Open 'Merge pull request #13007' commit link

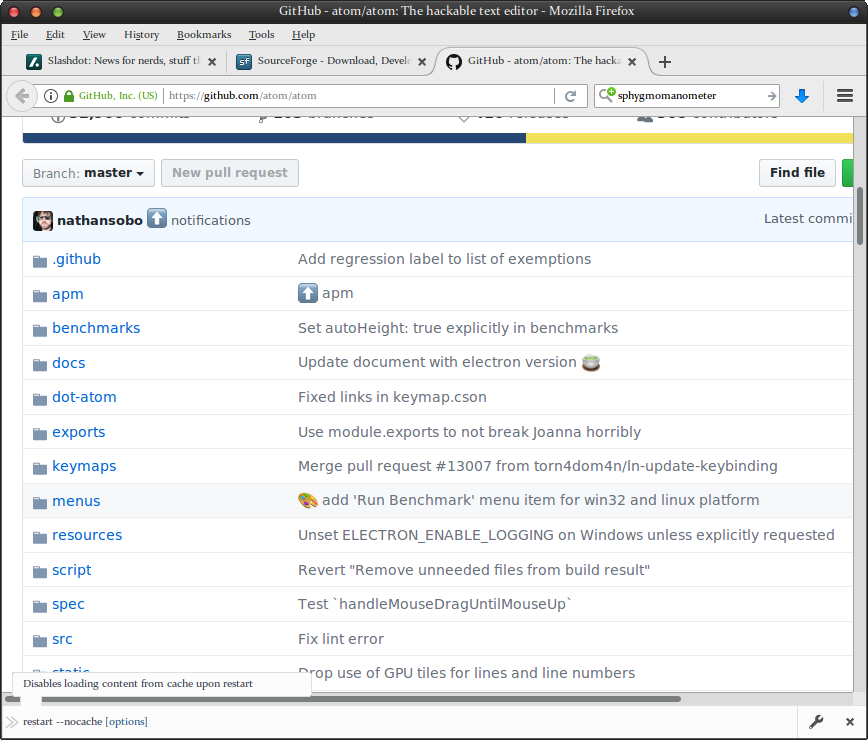tap(538, 466)
